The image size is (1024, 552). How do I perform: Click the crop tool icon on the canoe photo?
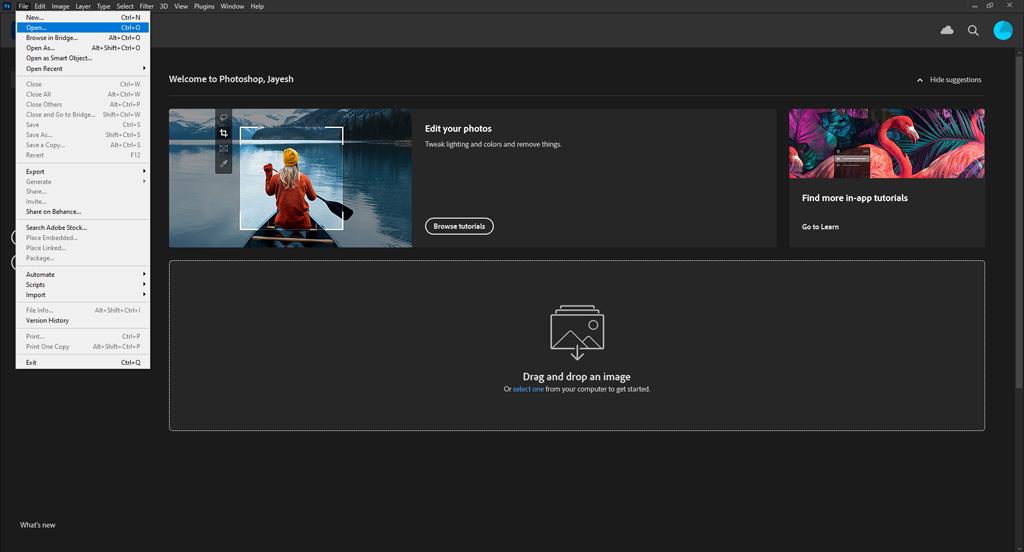tap(223, 133)
